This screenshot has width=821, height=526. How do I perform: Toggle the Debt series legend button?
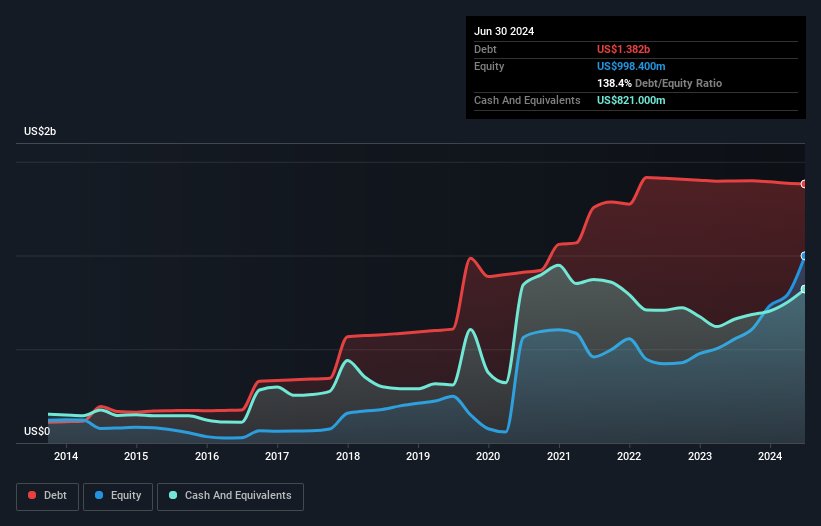click(47, 496)
